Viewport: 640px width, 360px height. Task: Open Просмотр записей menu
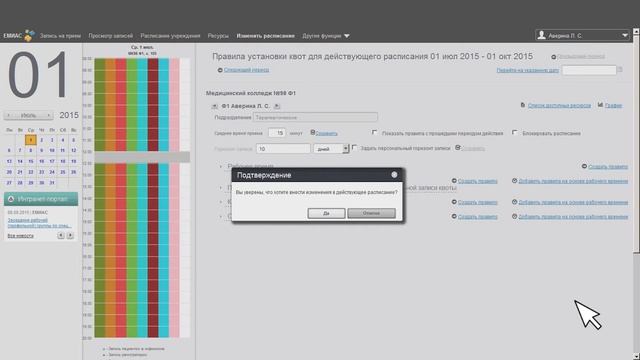(x=111, y=36)
